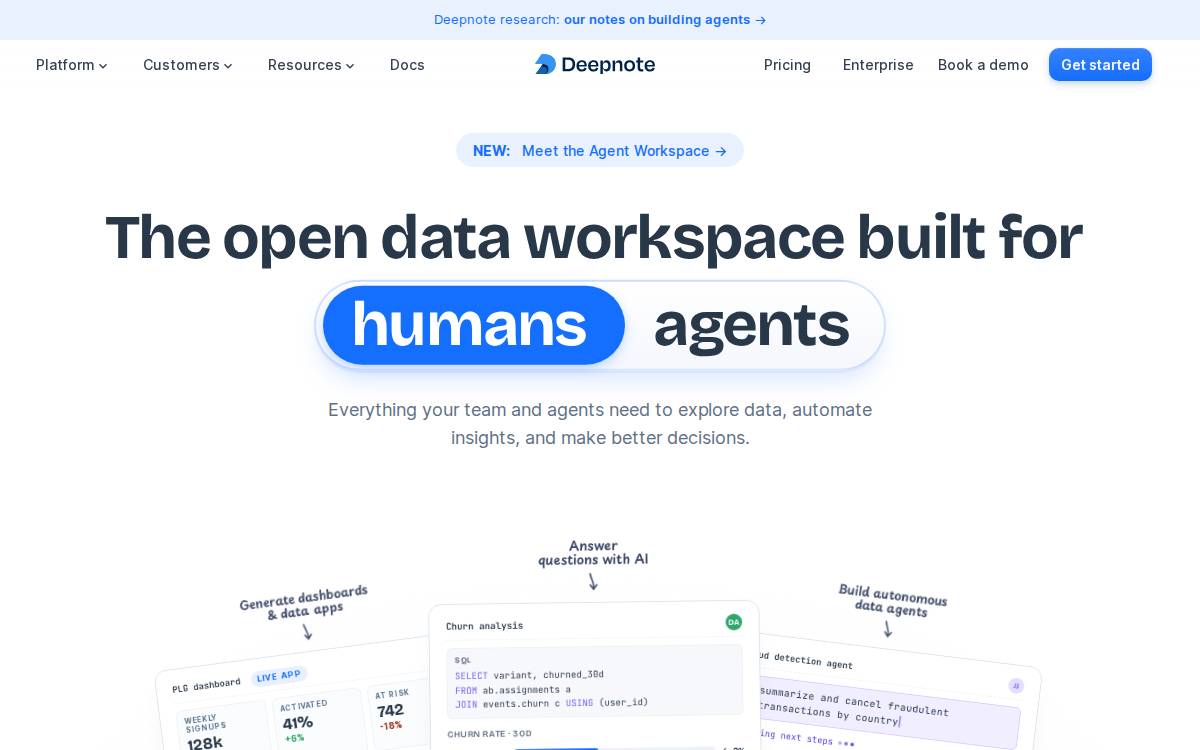This screenshot has height=750, width=1200.
Task: Click the LIVE APP badge on PLG dashboard
Action: [279, 676]
